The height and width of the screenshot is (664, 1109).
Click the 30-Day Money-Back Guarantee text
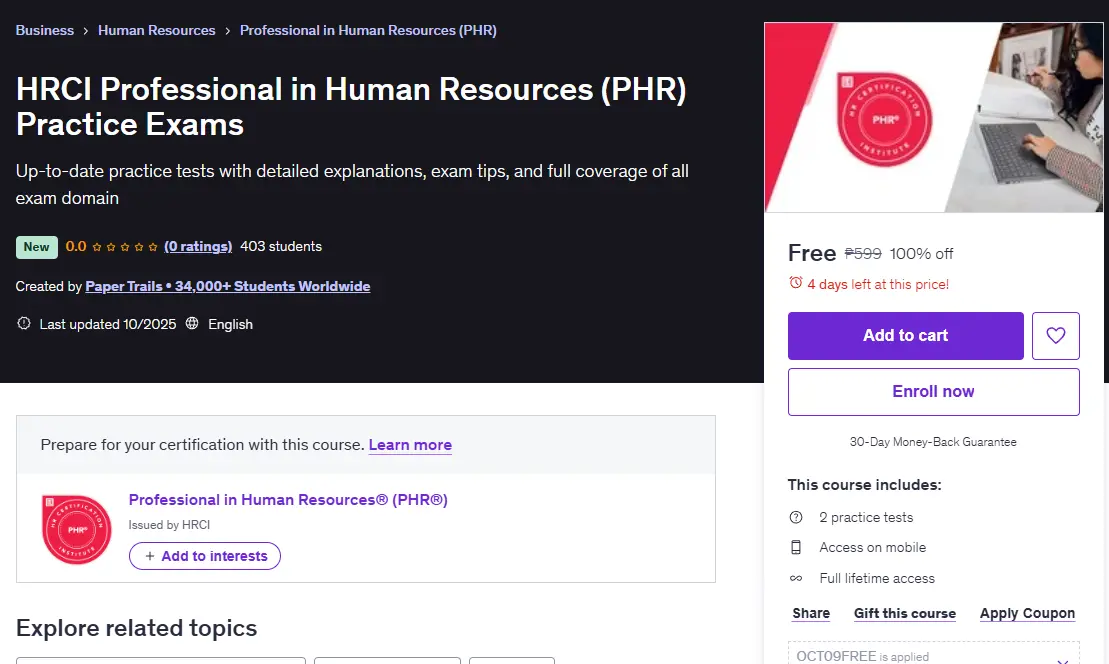click(x=933, y=442)
